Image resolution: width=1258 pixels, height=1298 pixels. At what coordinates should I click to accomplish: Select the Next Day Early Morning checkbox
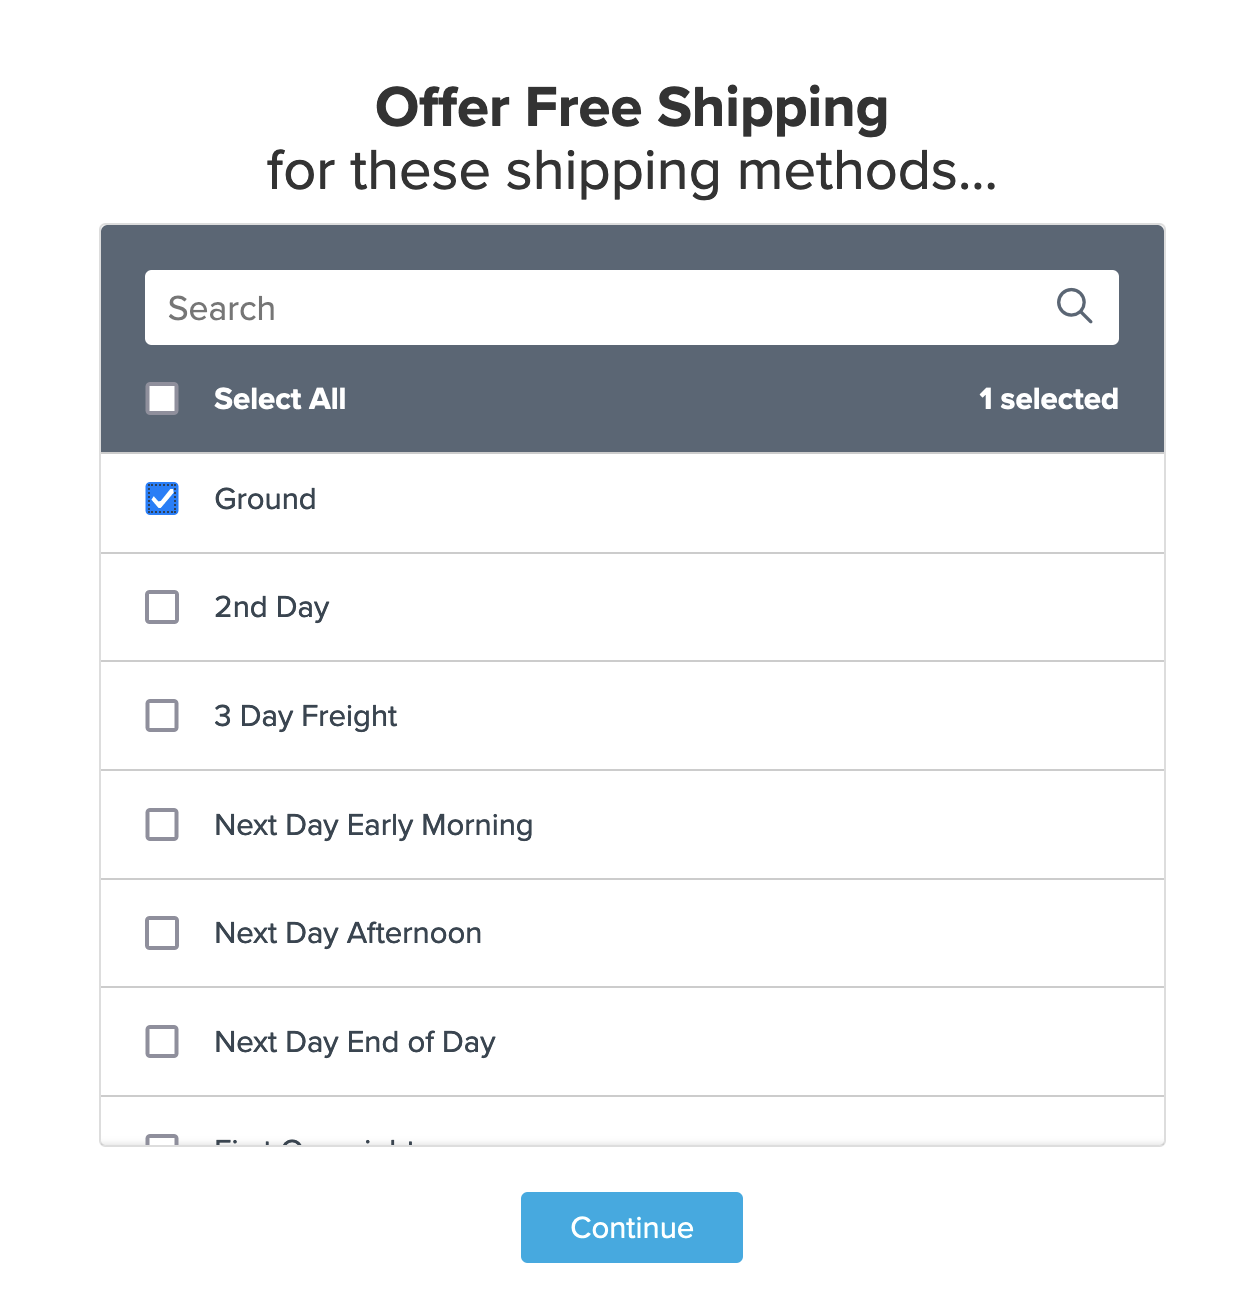tap(162, 825)
